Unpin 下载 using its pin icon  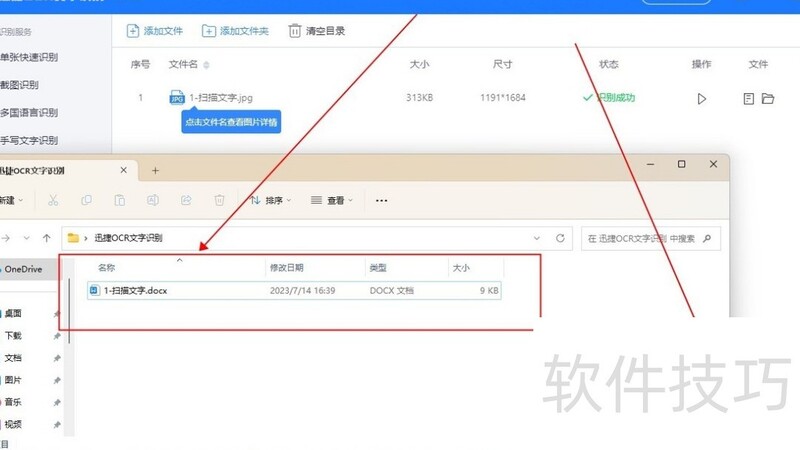pos(57,336)
